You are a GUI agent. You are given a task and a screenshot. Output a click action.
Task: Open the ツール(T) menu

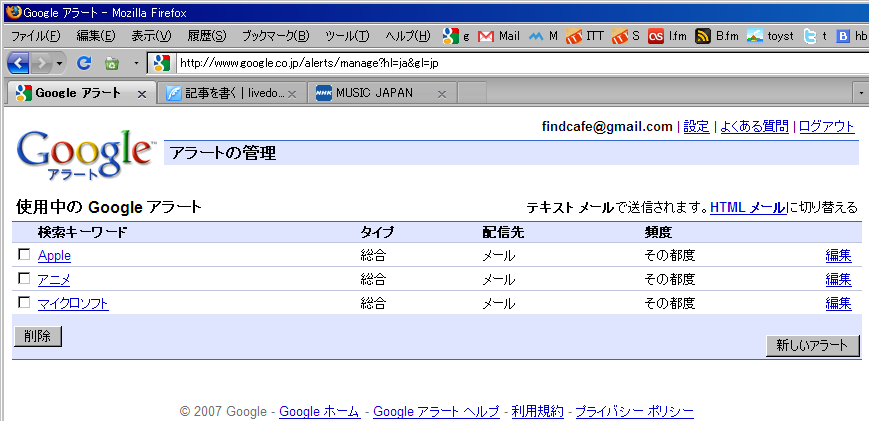[x=347, y=36]
